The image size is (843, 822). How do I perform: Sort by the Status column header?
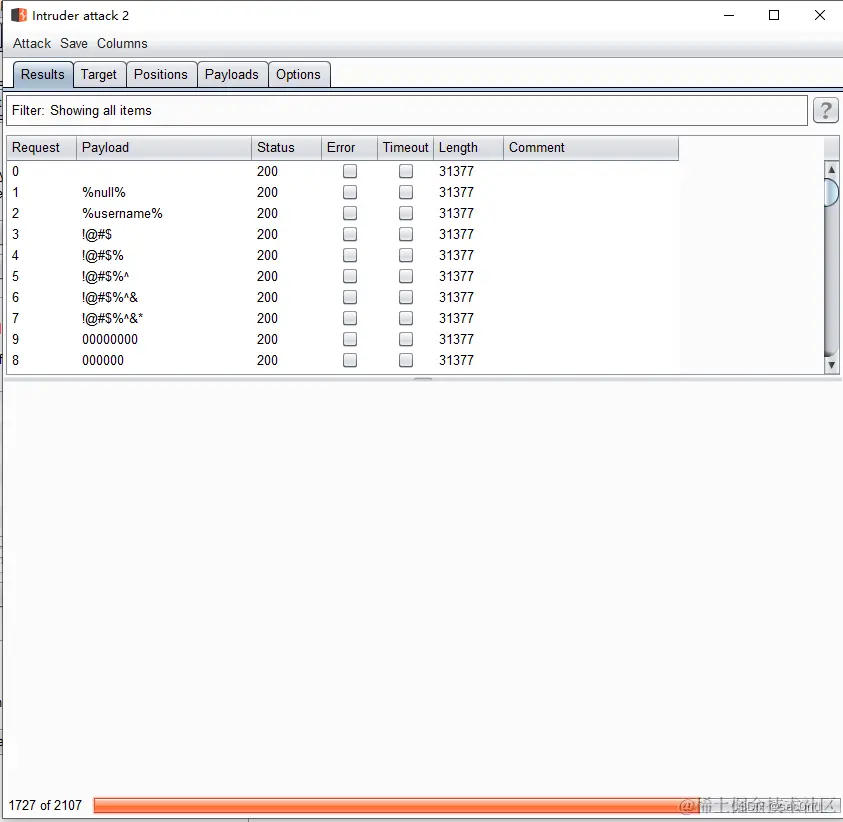[286, 148]
